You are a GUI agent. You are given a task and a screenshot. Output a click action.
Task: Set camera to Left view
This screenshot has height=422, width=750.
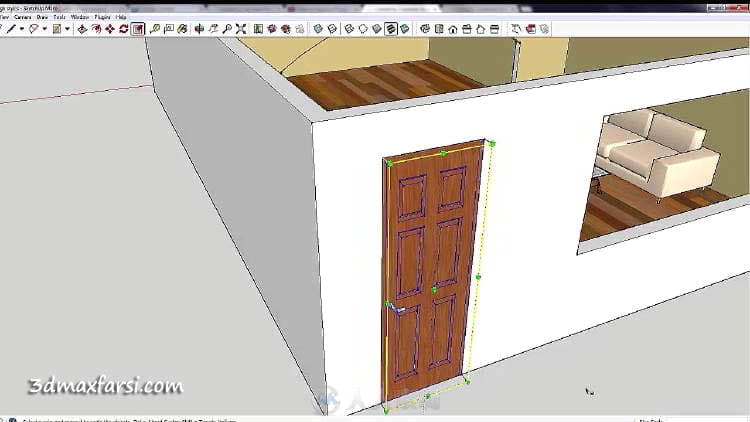(x=494, y=29)
